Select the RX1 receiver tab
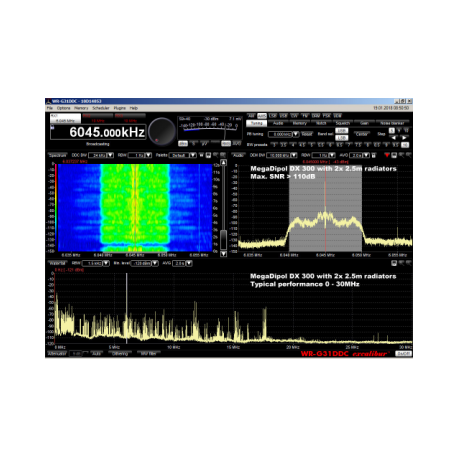Image resolution: width=458 pixels, height=458 pixels. [65, 118]
